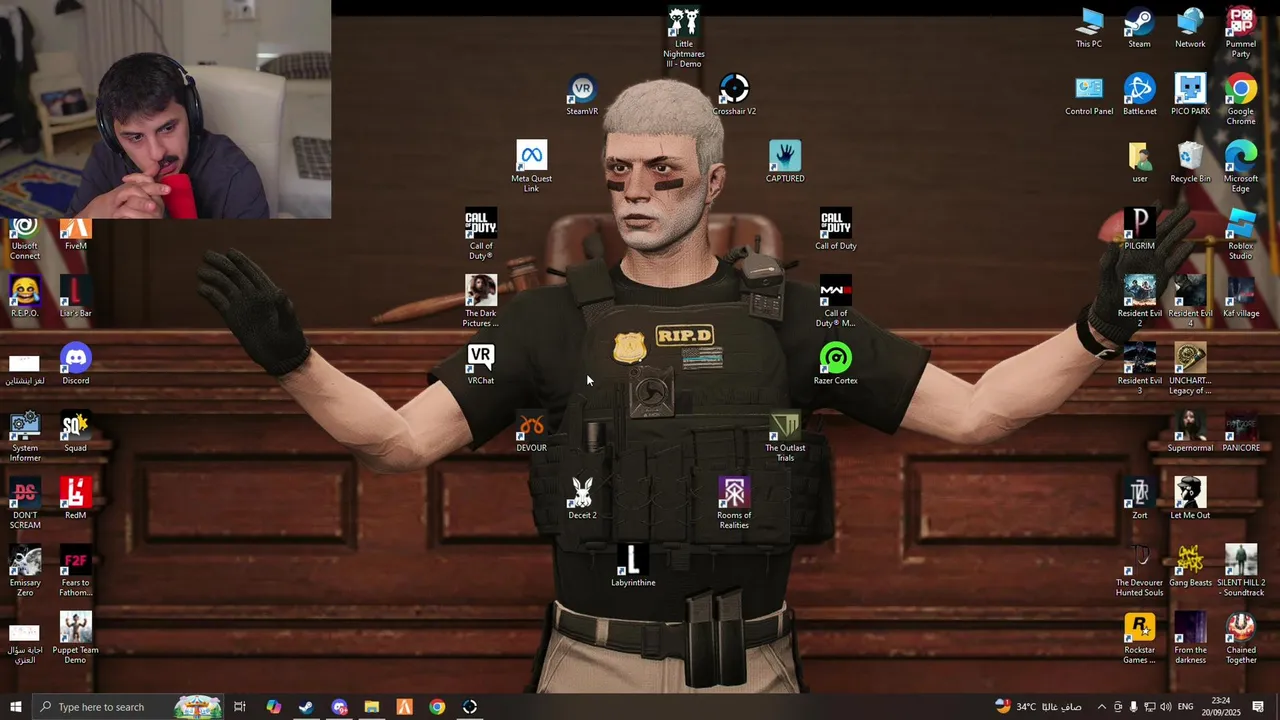Viewport: 1280px width, 720px height.
Task: Focus the taskbar search box
Action: [128, 707]
